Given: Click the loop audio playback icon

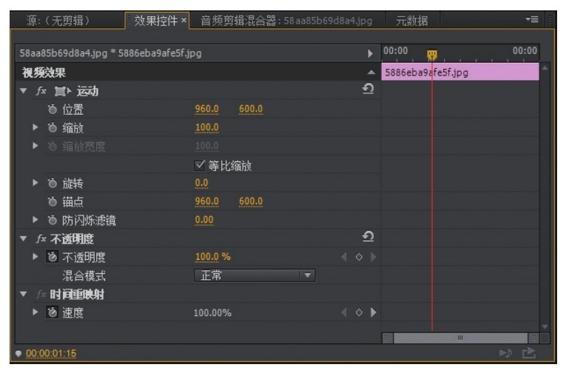Looking at the screenshot, I should 505,353.
